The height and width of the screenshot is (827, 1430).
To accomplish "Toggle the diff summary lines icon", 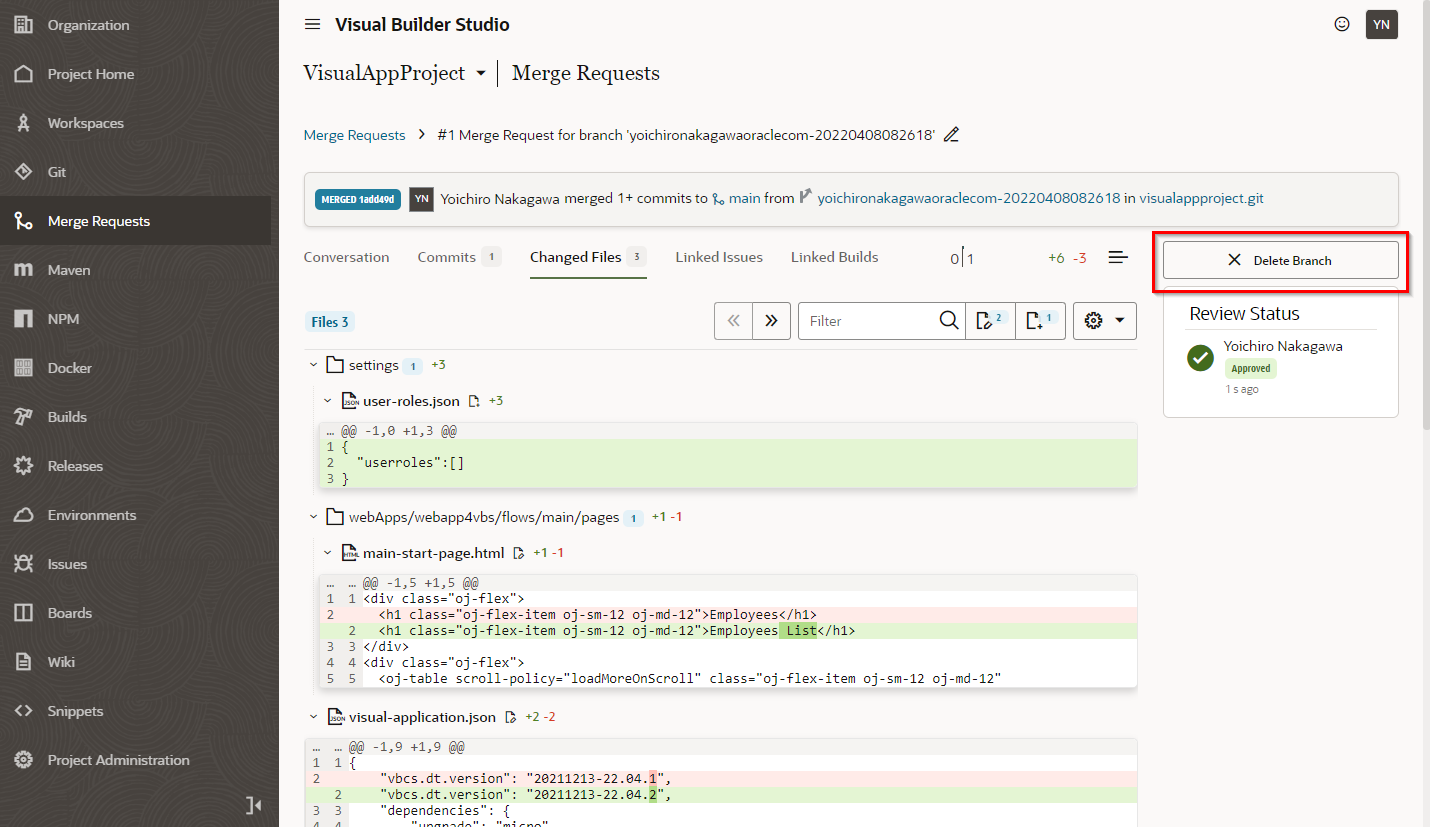I will pyautogui.click(x=1118, y=258).
